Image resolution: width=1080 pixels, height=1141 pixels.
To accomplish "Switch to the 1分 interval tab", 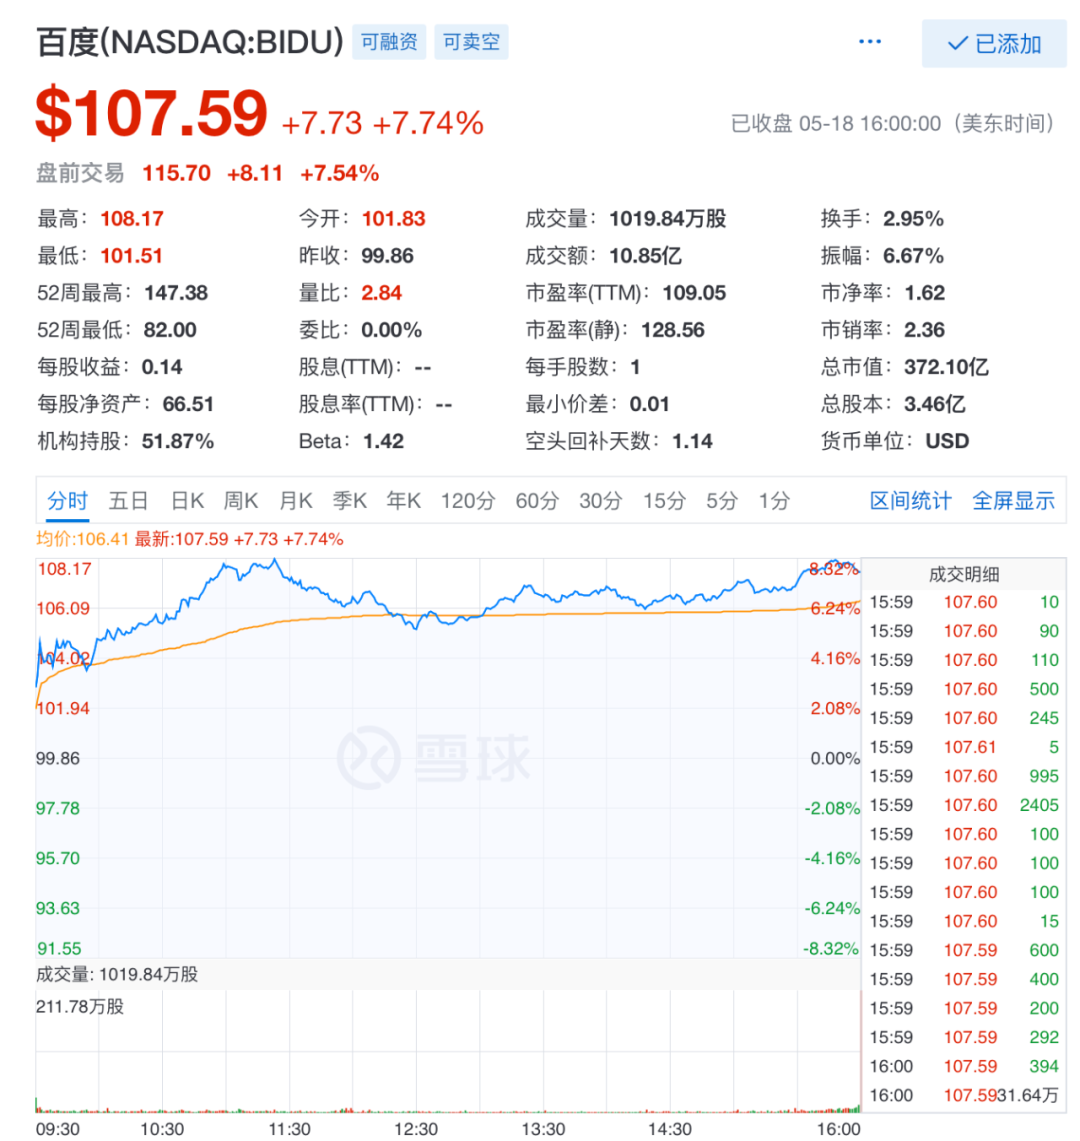I will click(774, 501).
